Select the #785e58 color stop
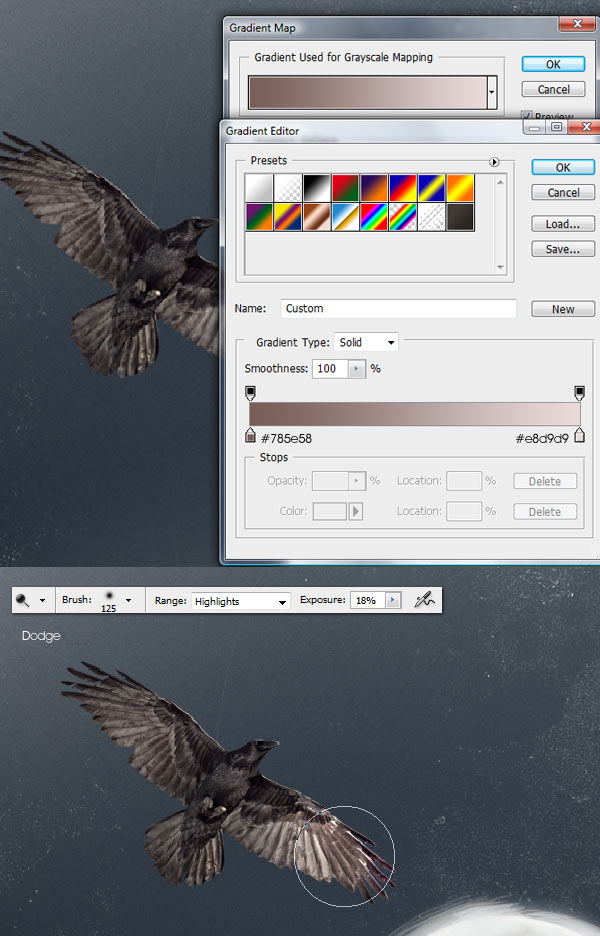Viewport: 600px width, 936px height. (251, 435)
